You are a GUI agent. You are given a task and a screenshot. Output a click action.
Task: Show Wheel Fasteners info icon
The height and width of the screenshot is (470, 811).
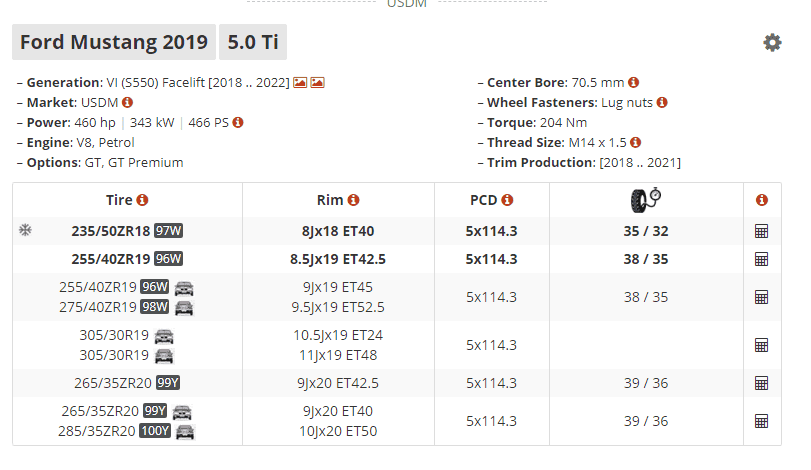coord(662,102)
